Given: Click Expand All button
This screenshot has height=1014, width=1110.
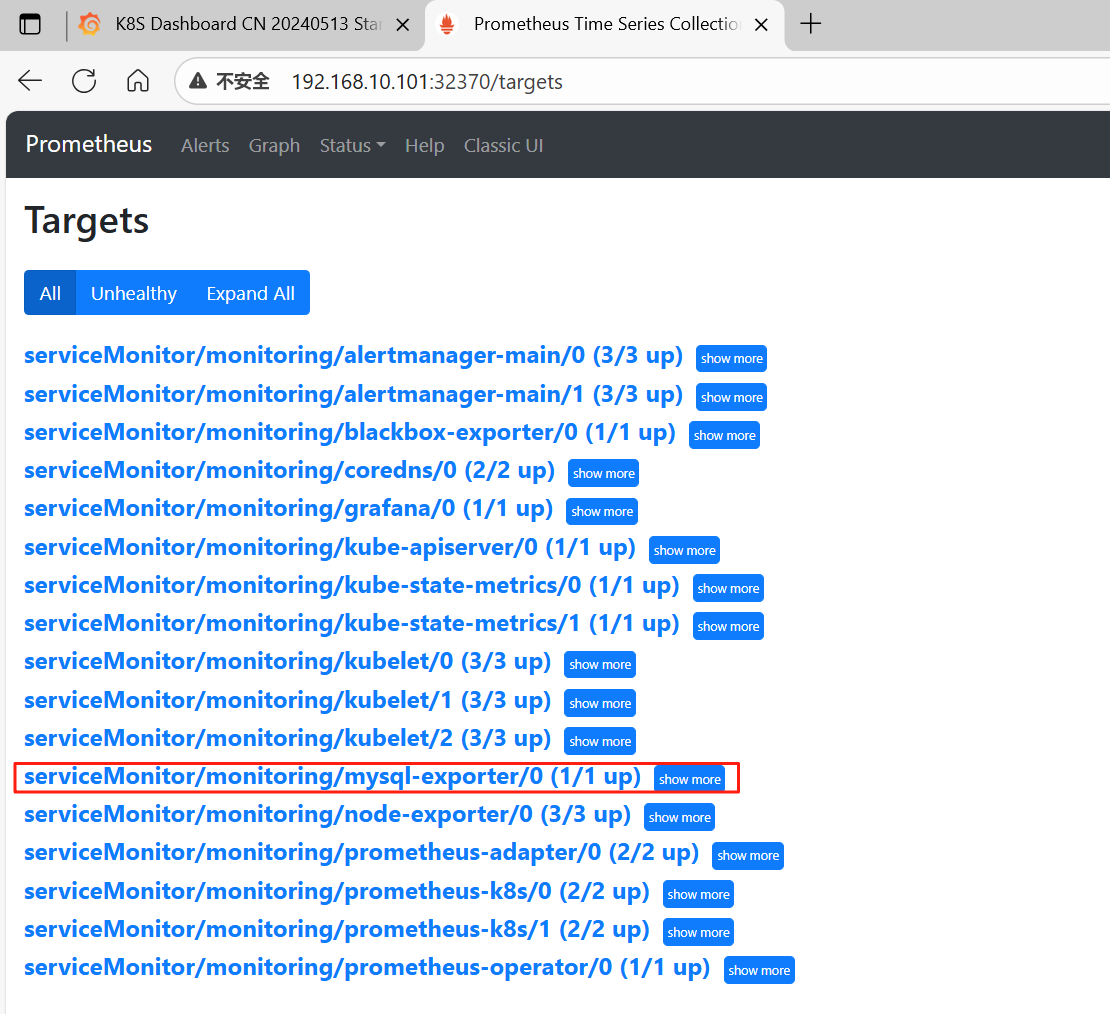Looking at the screenshot, I should [251, 292].
